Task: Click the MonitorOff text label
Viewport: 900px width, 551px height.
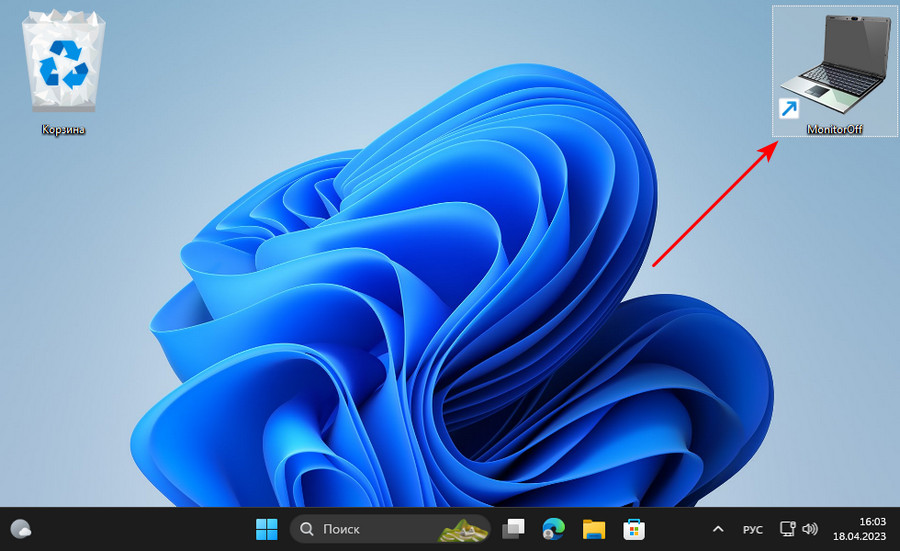Action: tap(835, 129)
